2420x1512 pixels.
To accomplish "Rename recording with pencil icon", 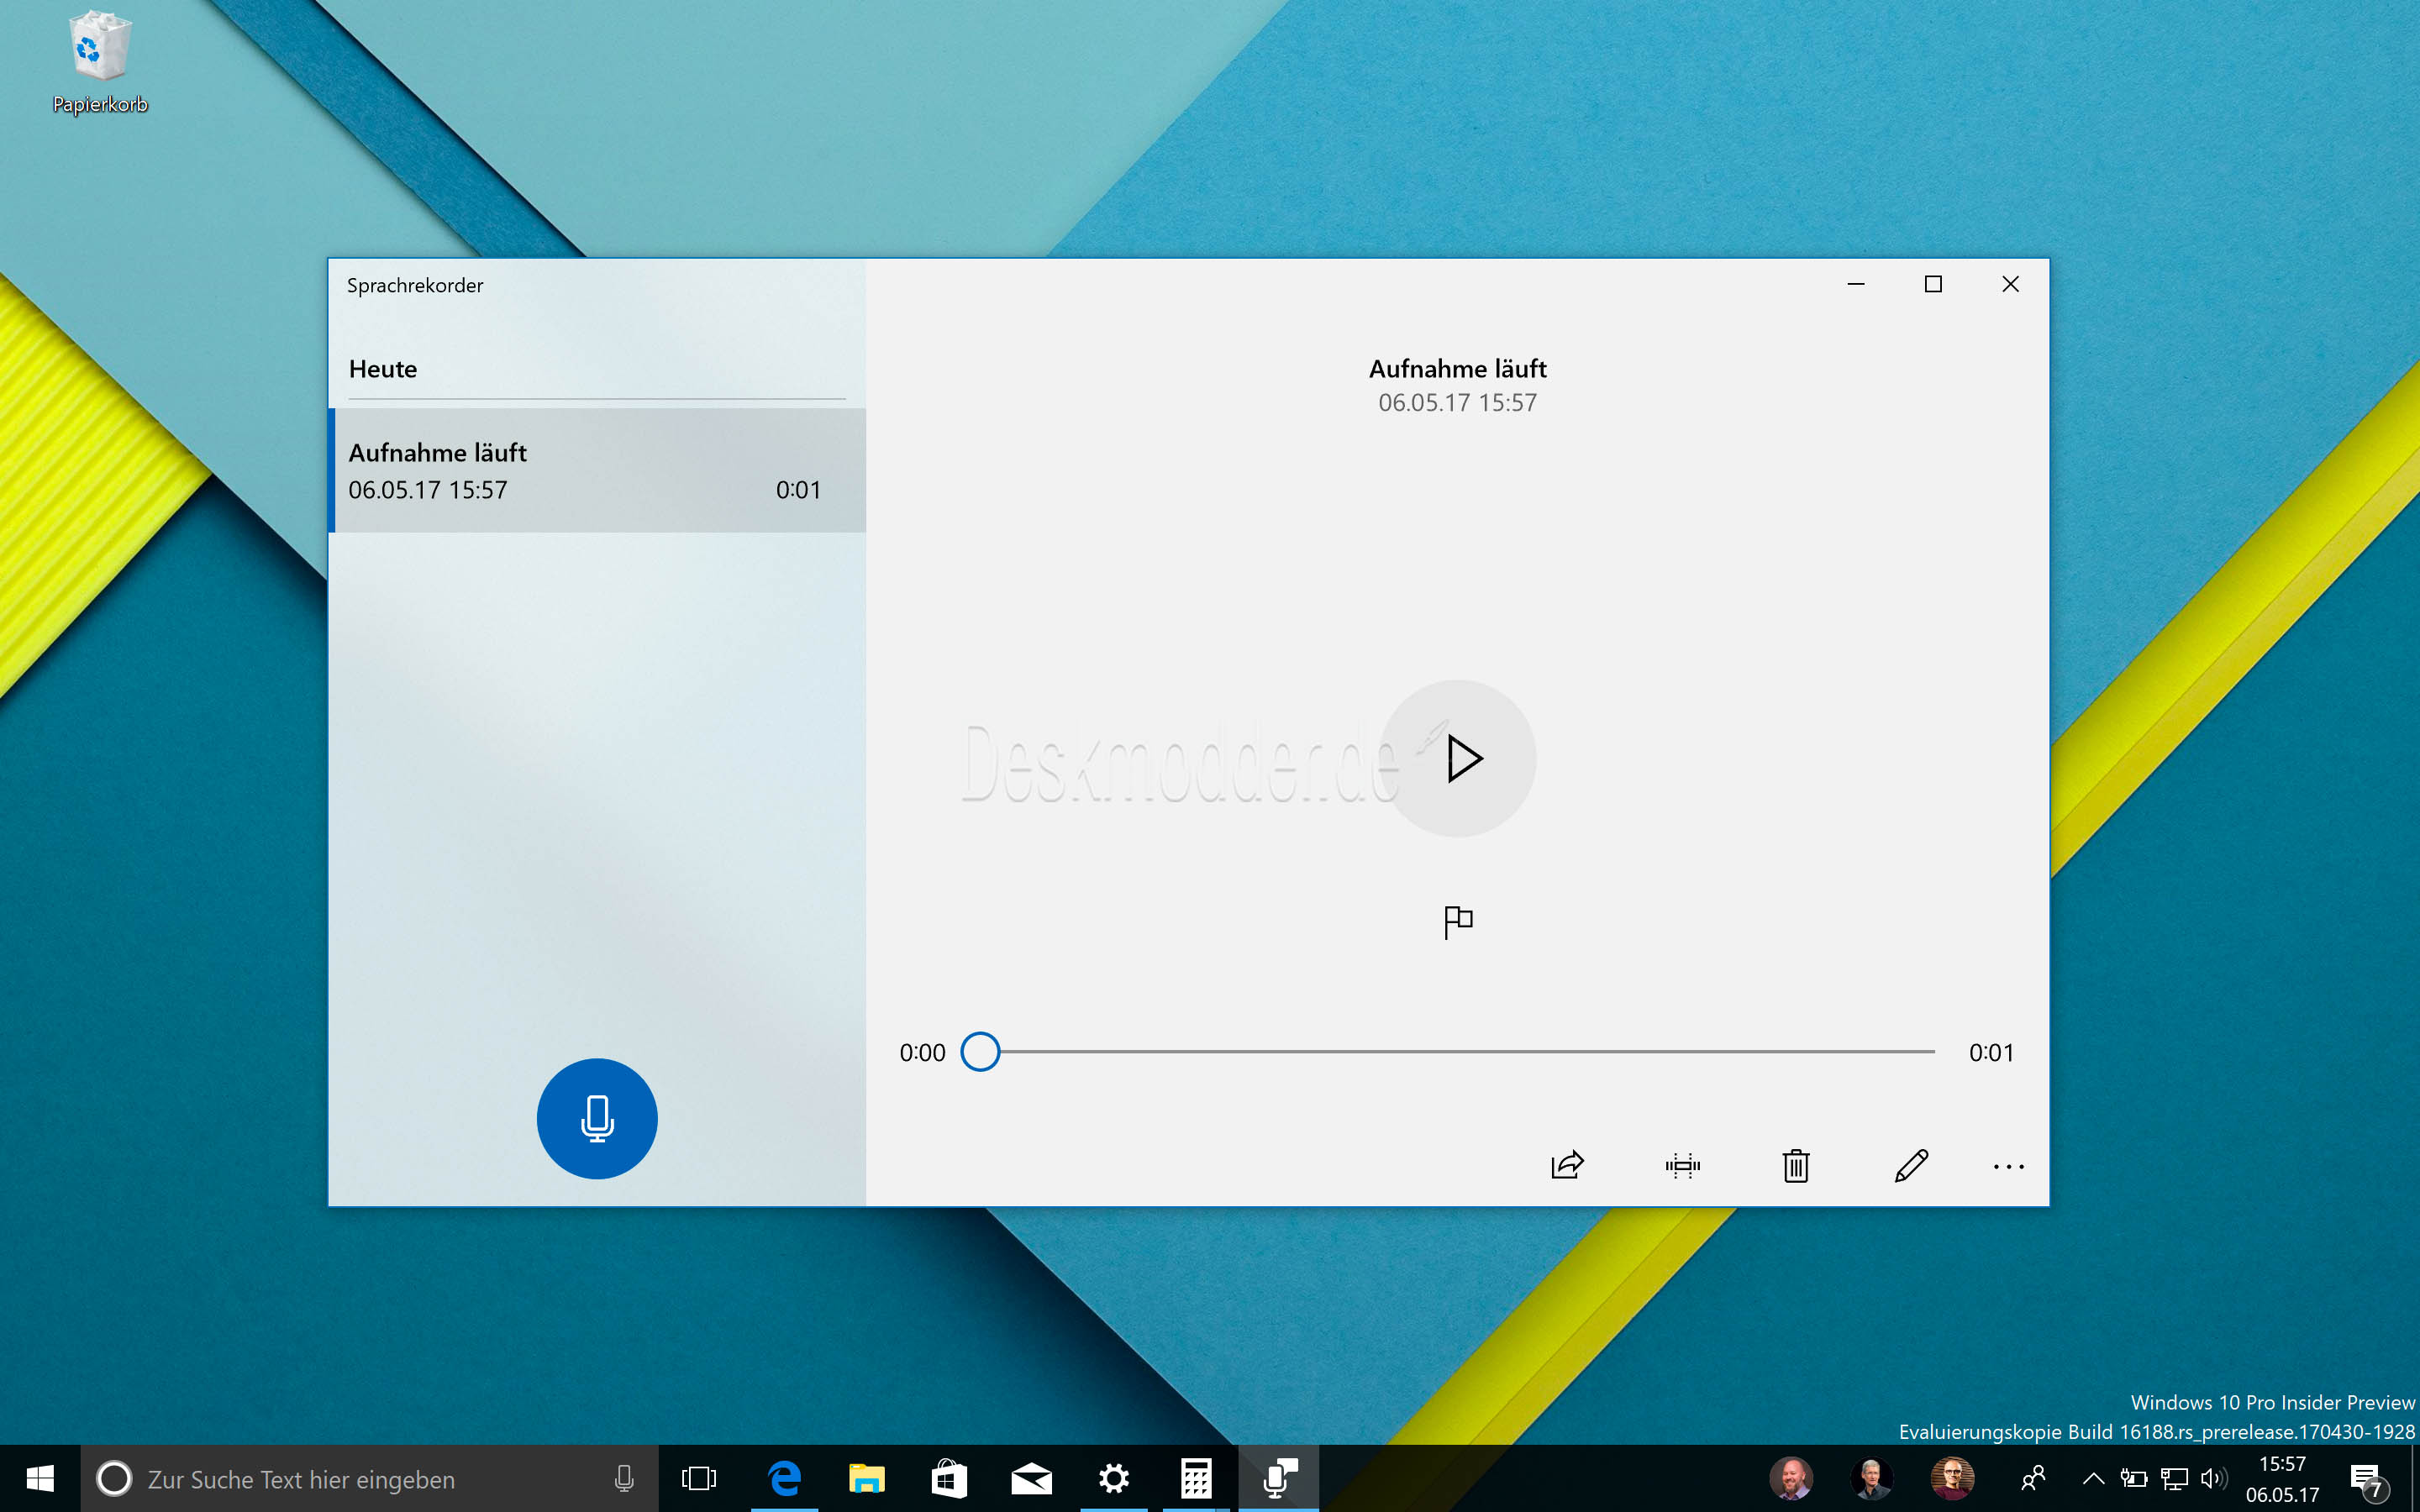I will point(1911,1165).
